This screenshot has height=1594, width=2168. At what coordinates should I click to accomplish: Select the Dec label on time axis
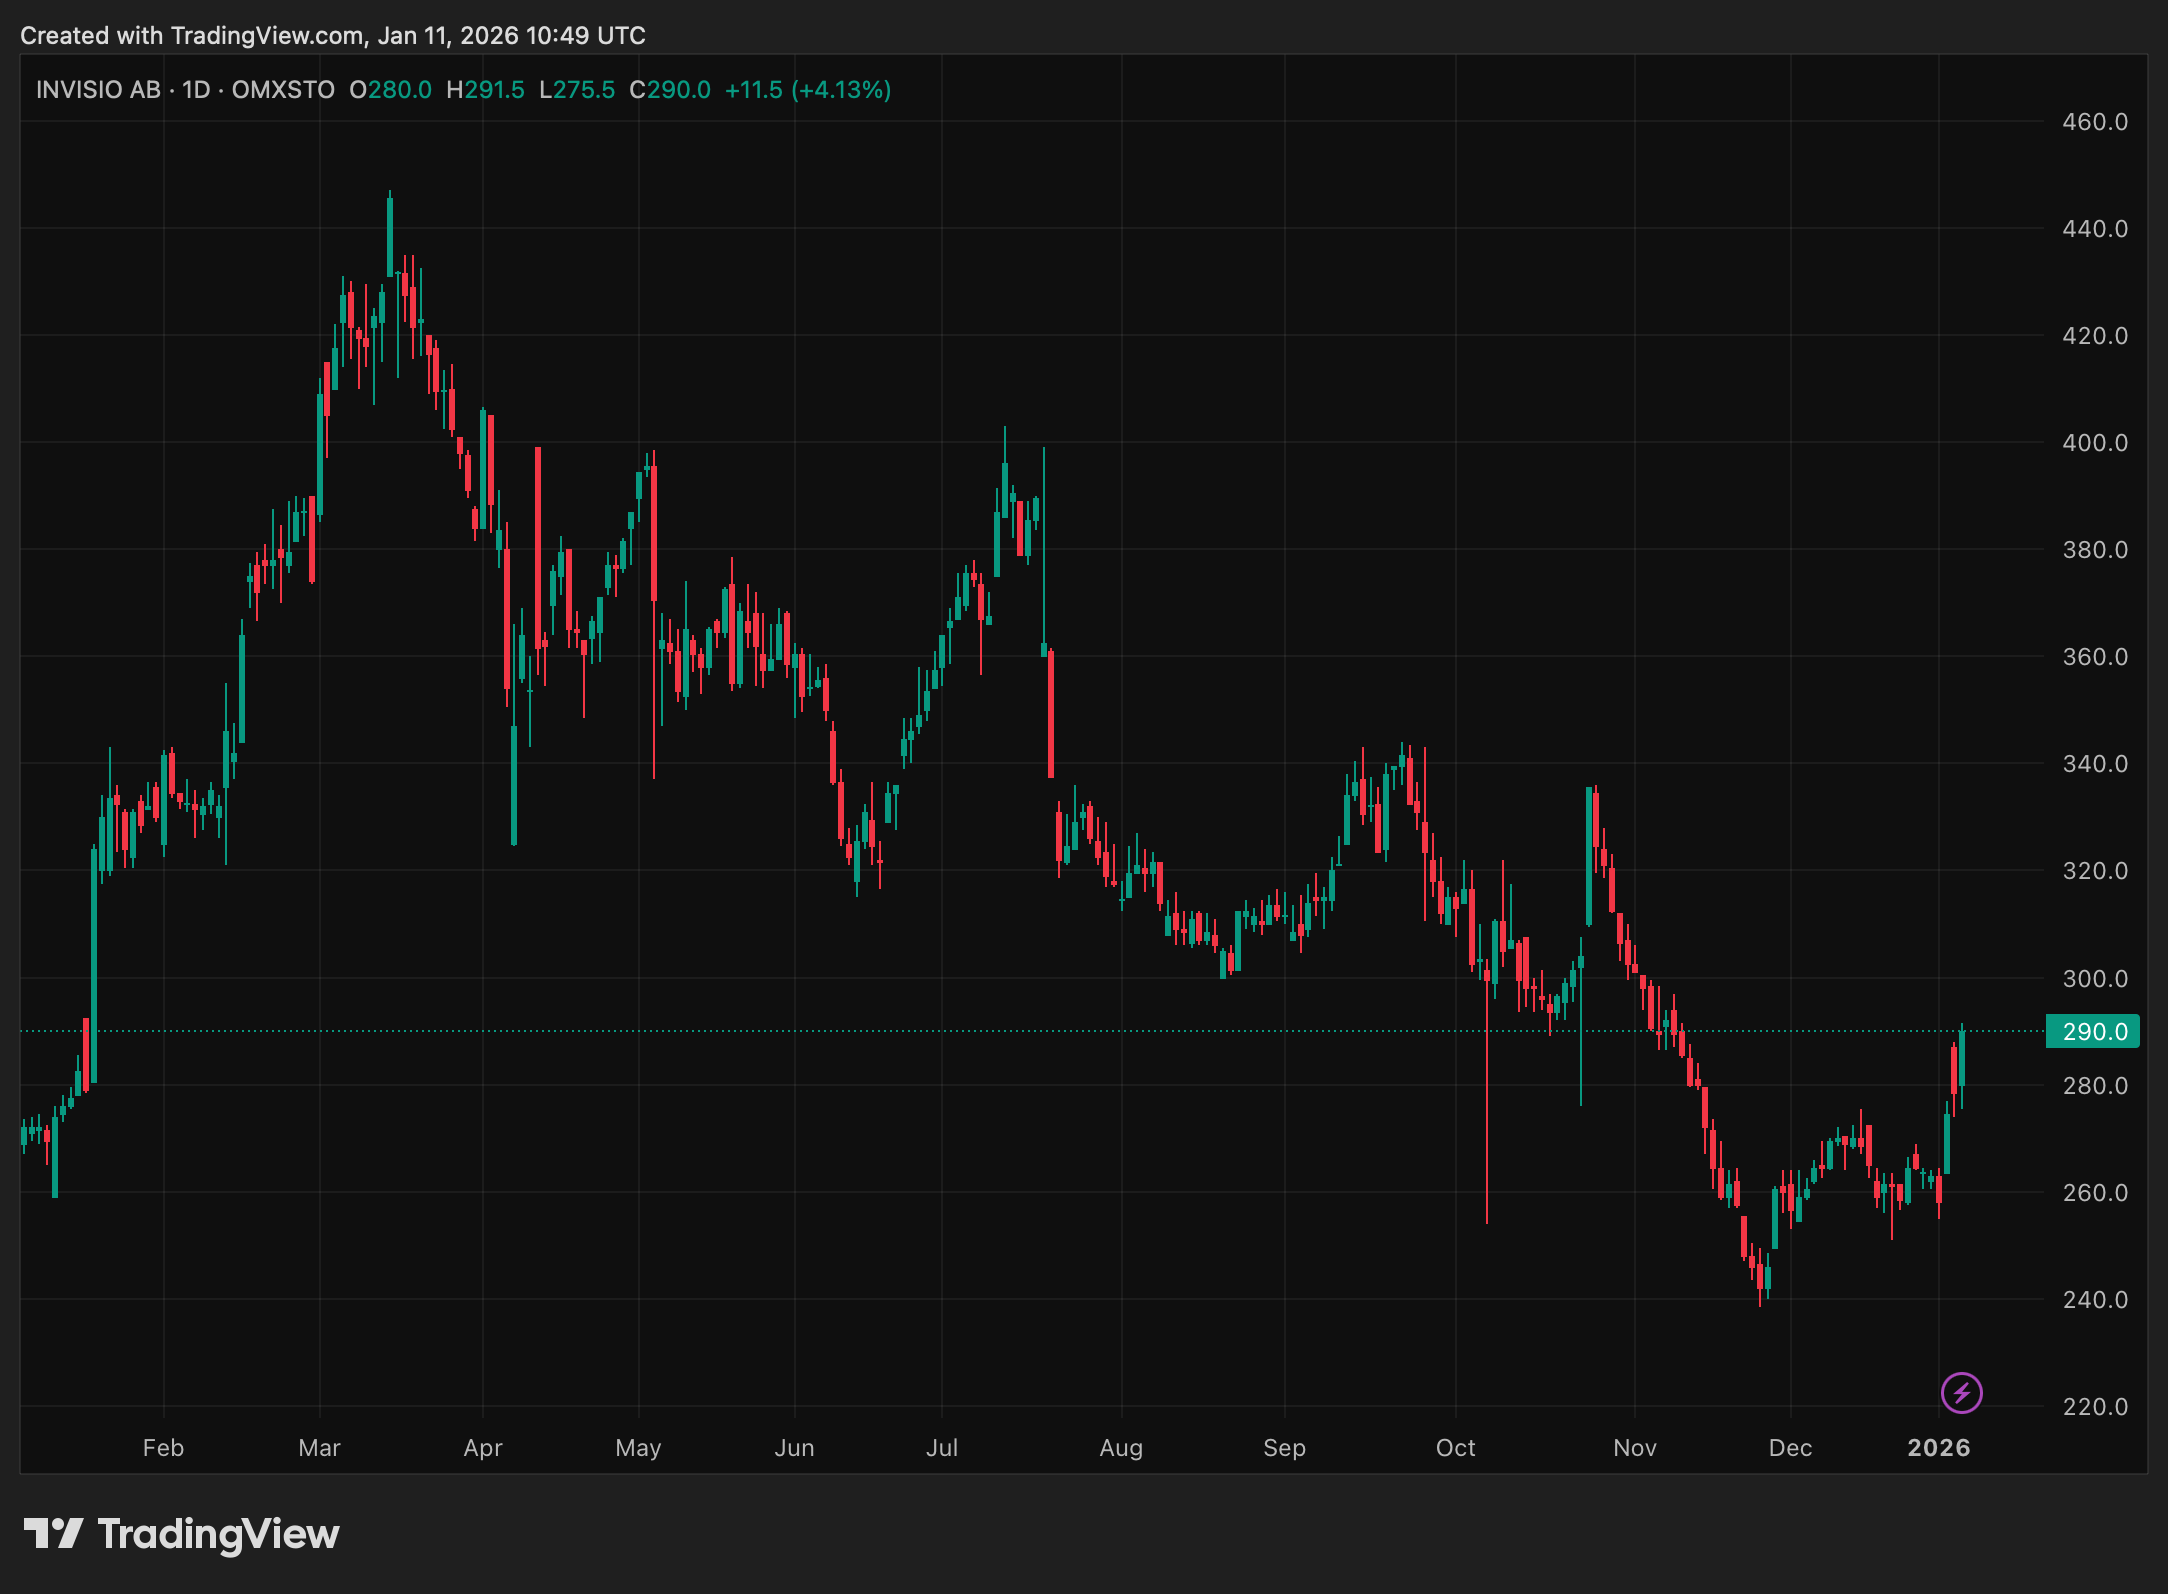(x=1790, y=1447)
